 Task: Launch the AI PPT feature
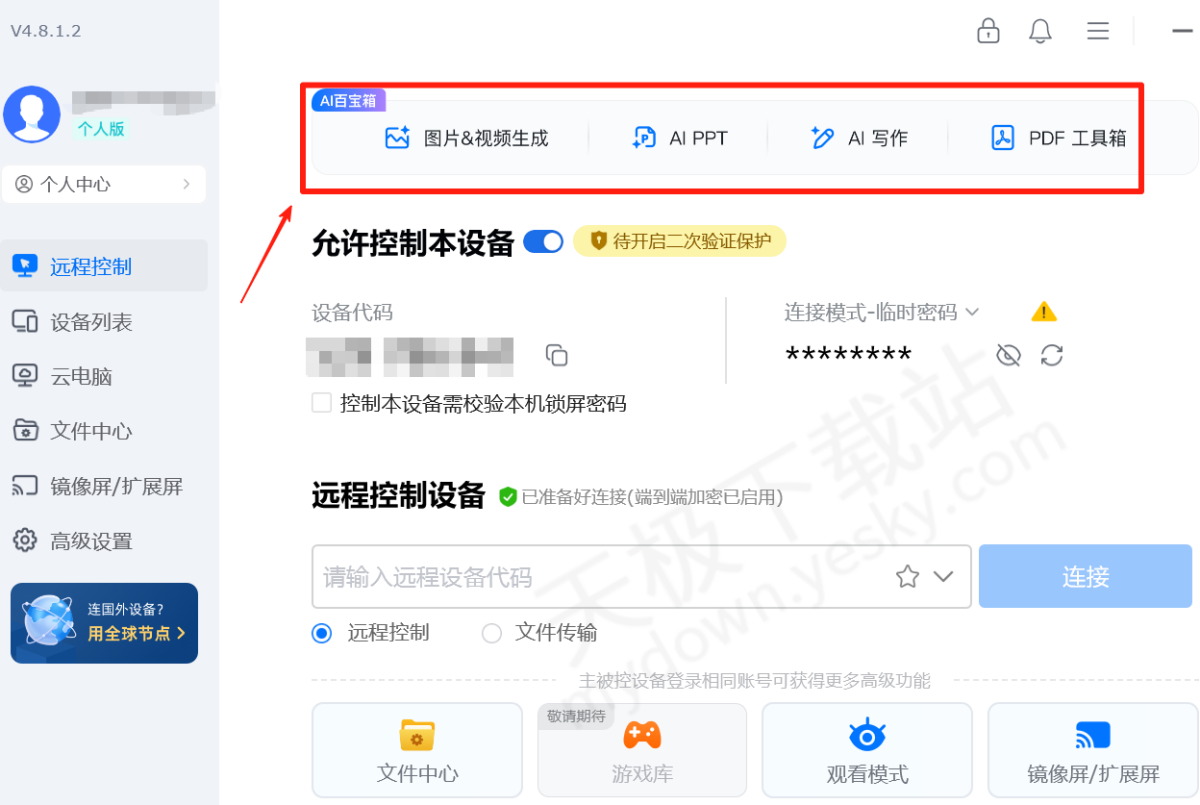pyautogui.click(x=679, y=138)
